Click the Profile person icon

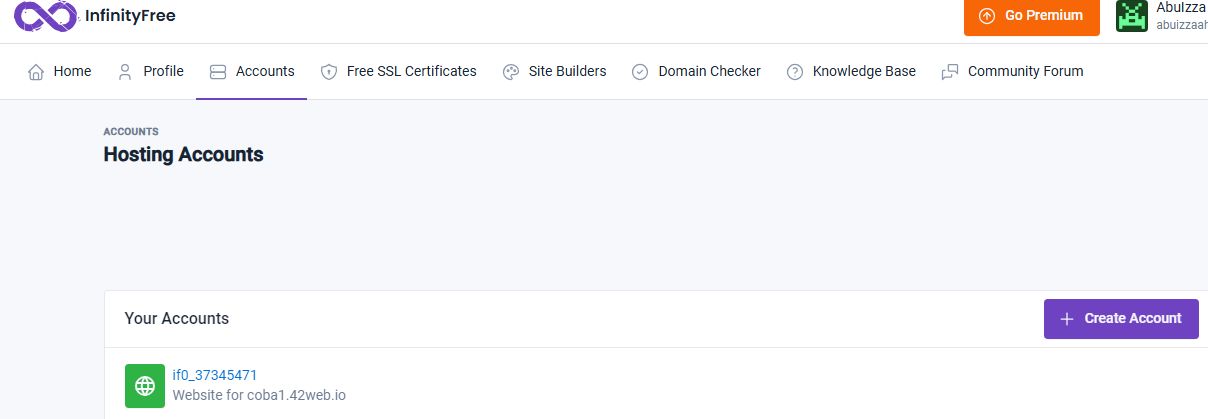[125, 72]
